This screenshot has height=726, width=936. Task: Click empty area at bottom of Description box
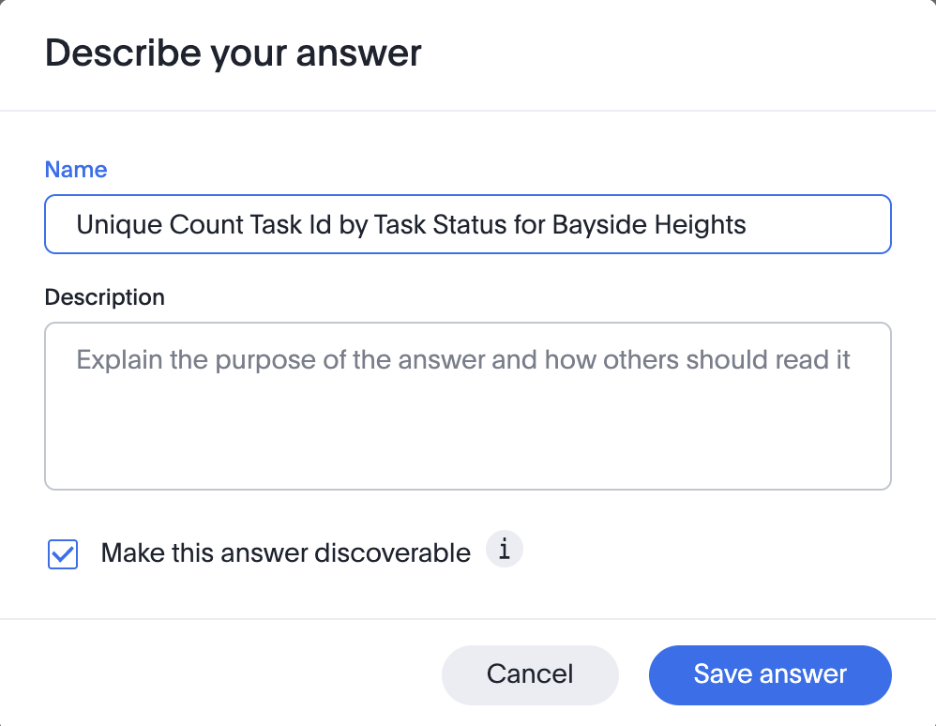click(x=467, y=460)
